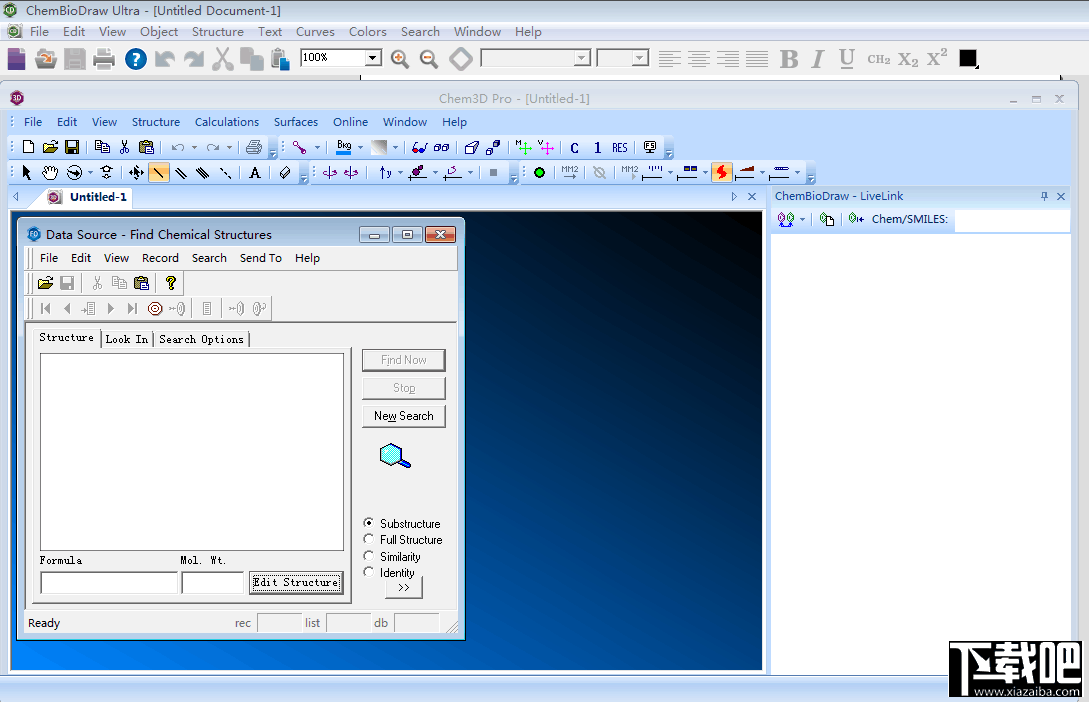1089x702 pixels.
Task: Select the Similarity radio button
Action: point(368,555)
